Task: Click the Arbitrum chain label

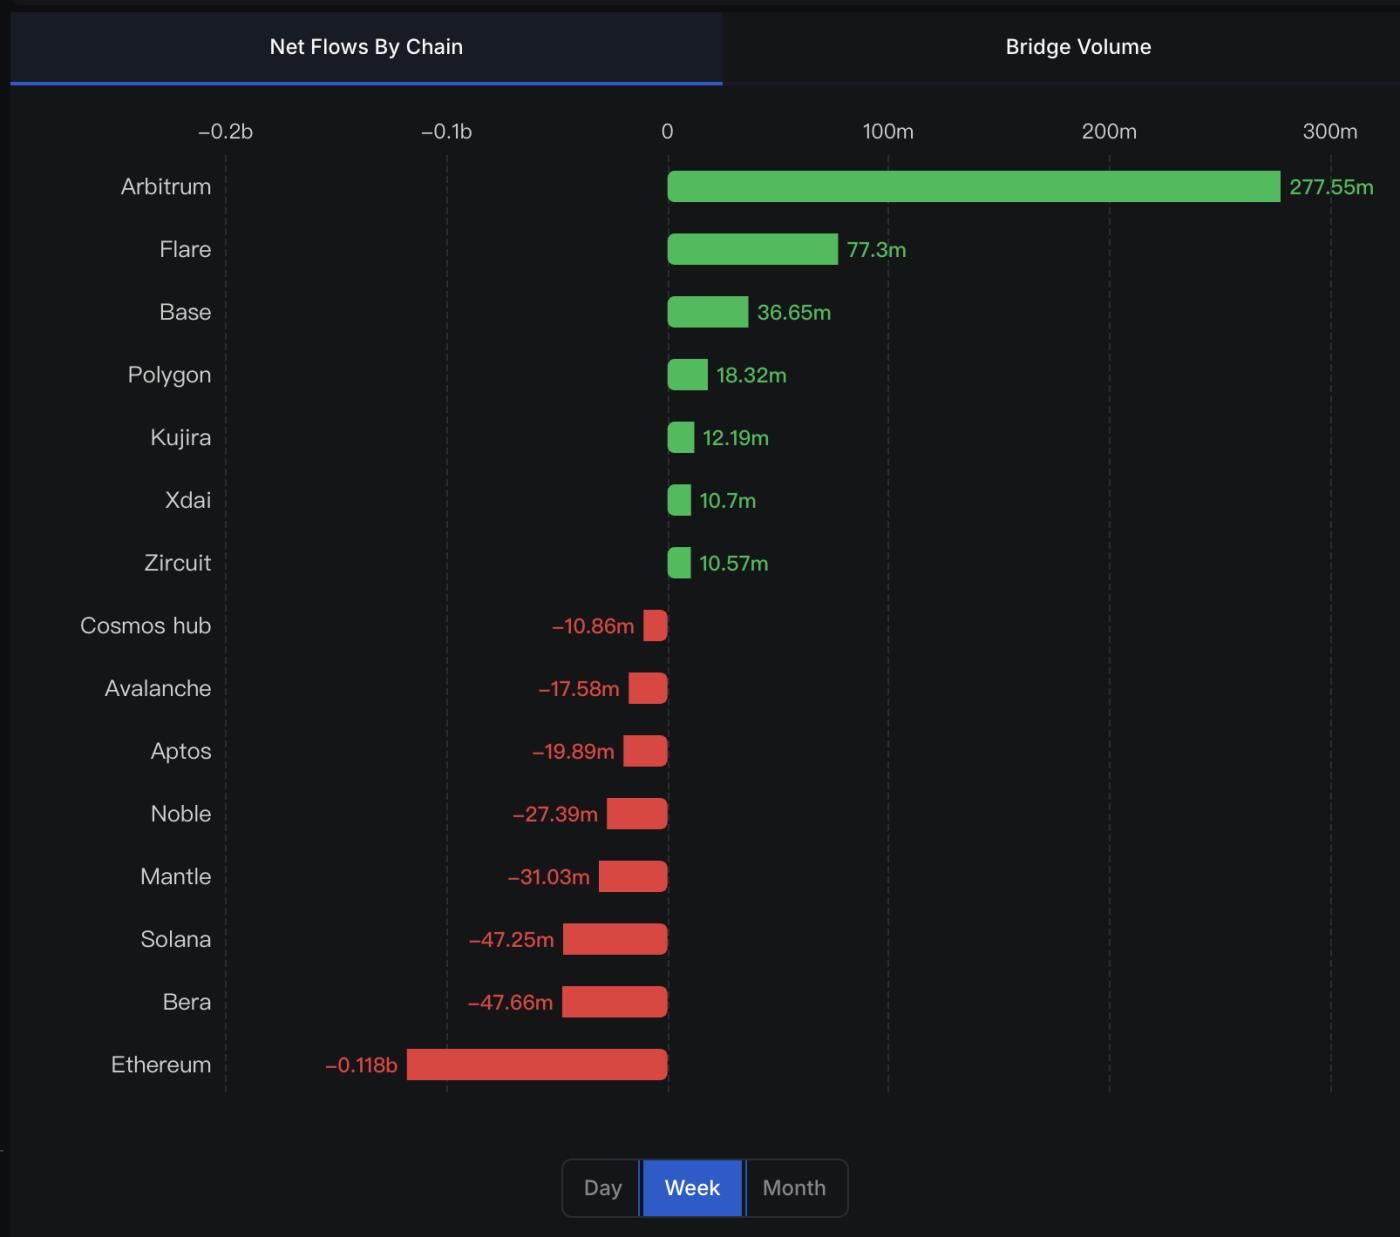Action: point(166,187)
